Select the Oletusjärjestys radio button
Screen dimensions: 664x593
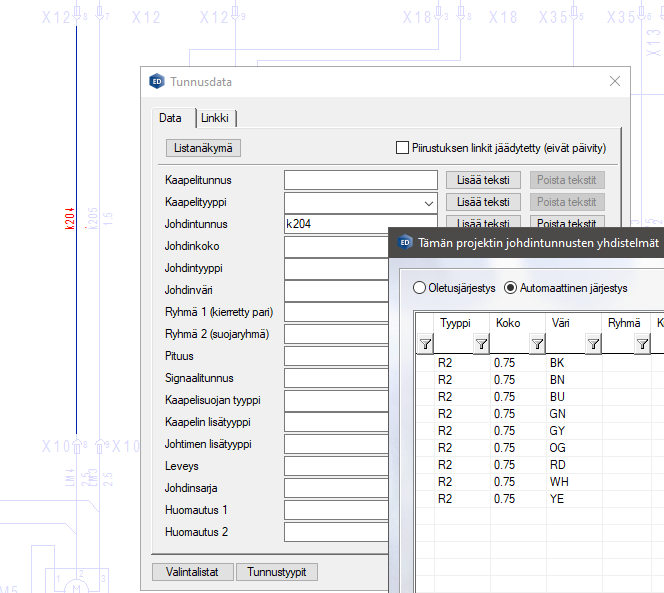click(x=420, y=288)
